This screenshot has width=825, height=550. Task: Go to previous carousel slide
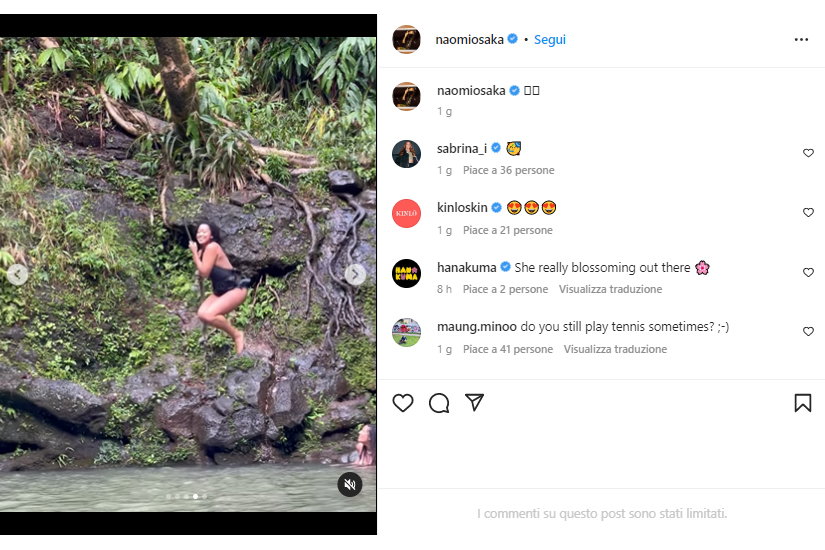click(17, 274)
